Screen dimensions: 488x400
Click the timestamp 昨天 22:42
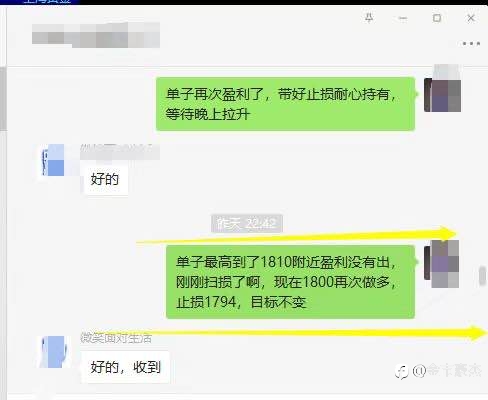click(x=247, y=223)
